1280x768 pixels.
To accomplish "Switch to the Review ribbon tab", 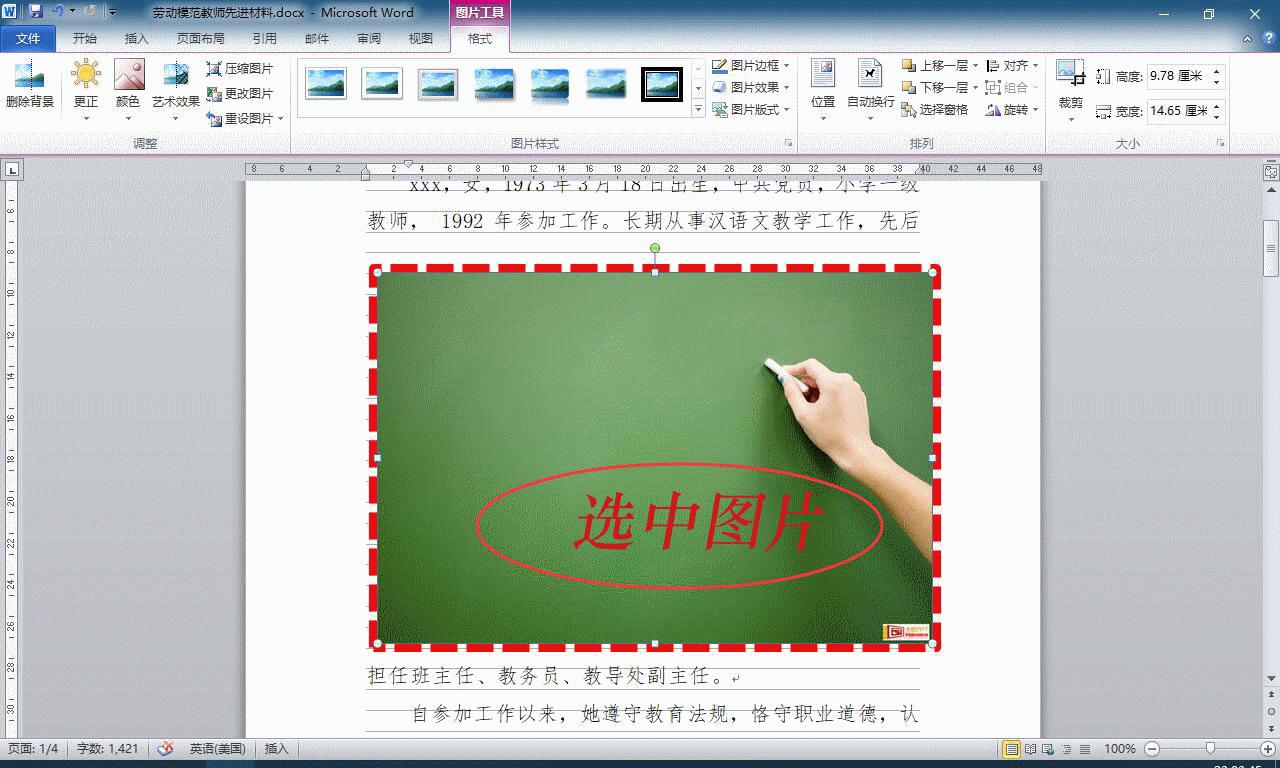I will 369,38.
